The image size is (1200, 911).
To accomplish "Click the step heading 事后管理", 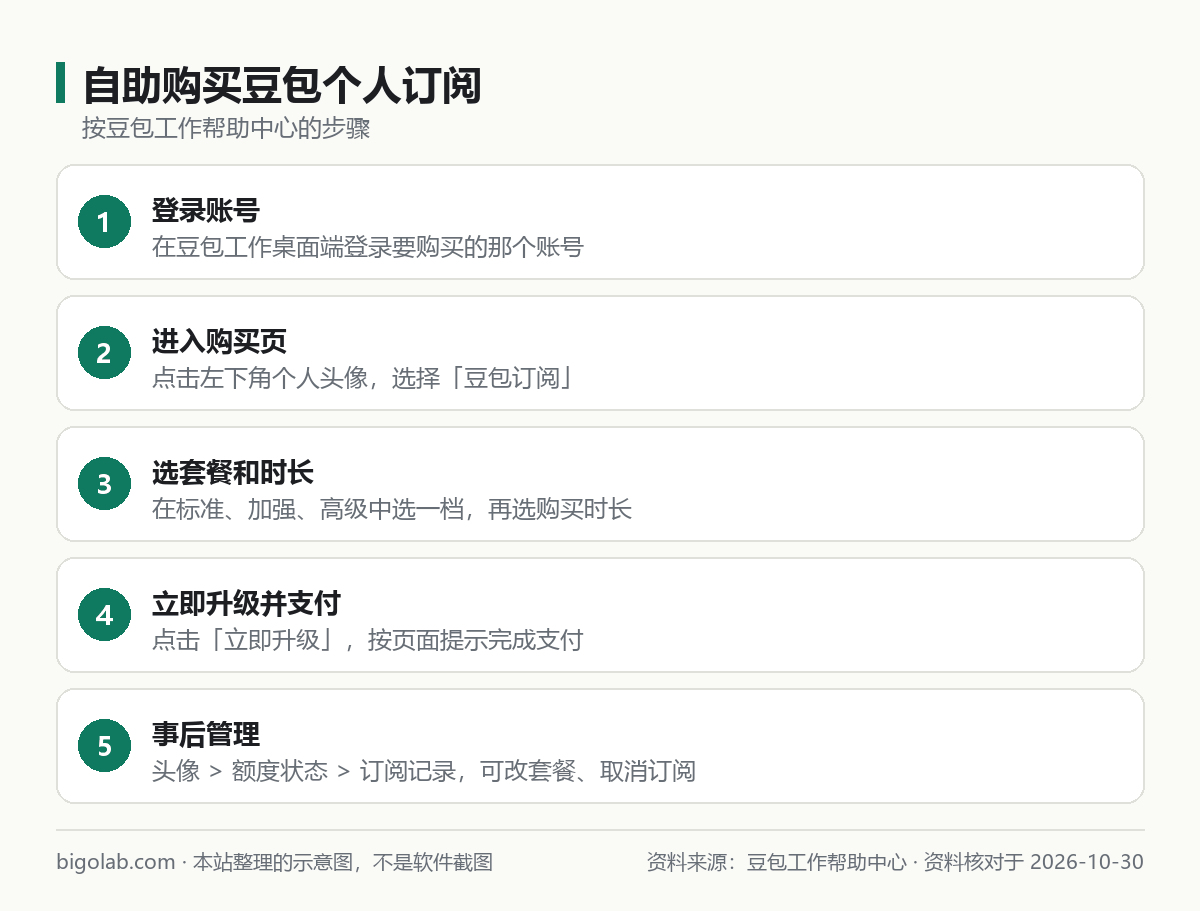I will coord(206,734).
